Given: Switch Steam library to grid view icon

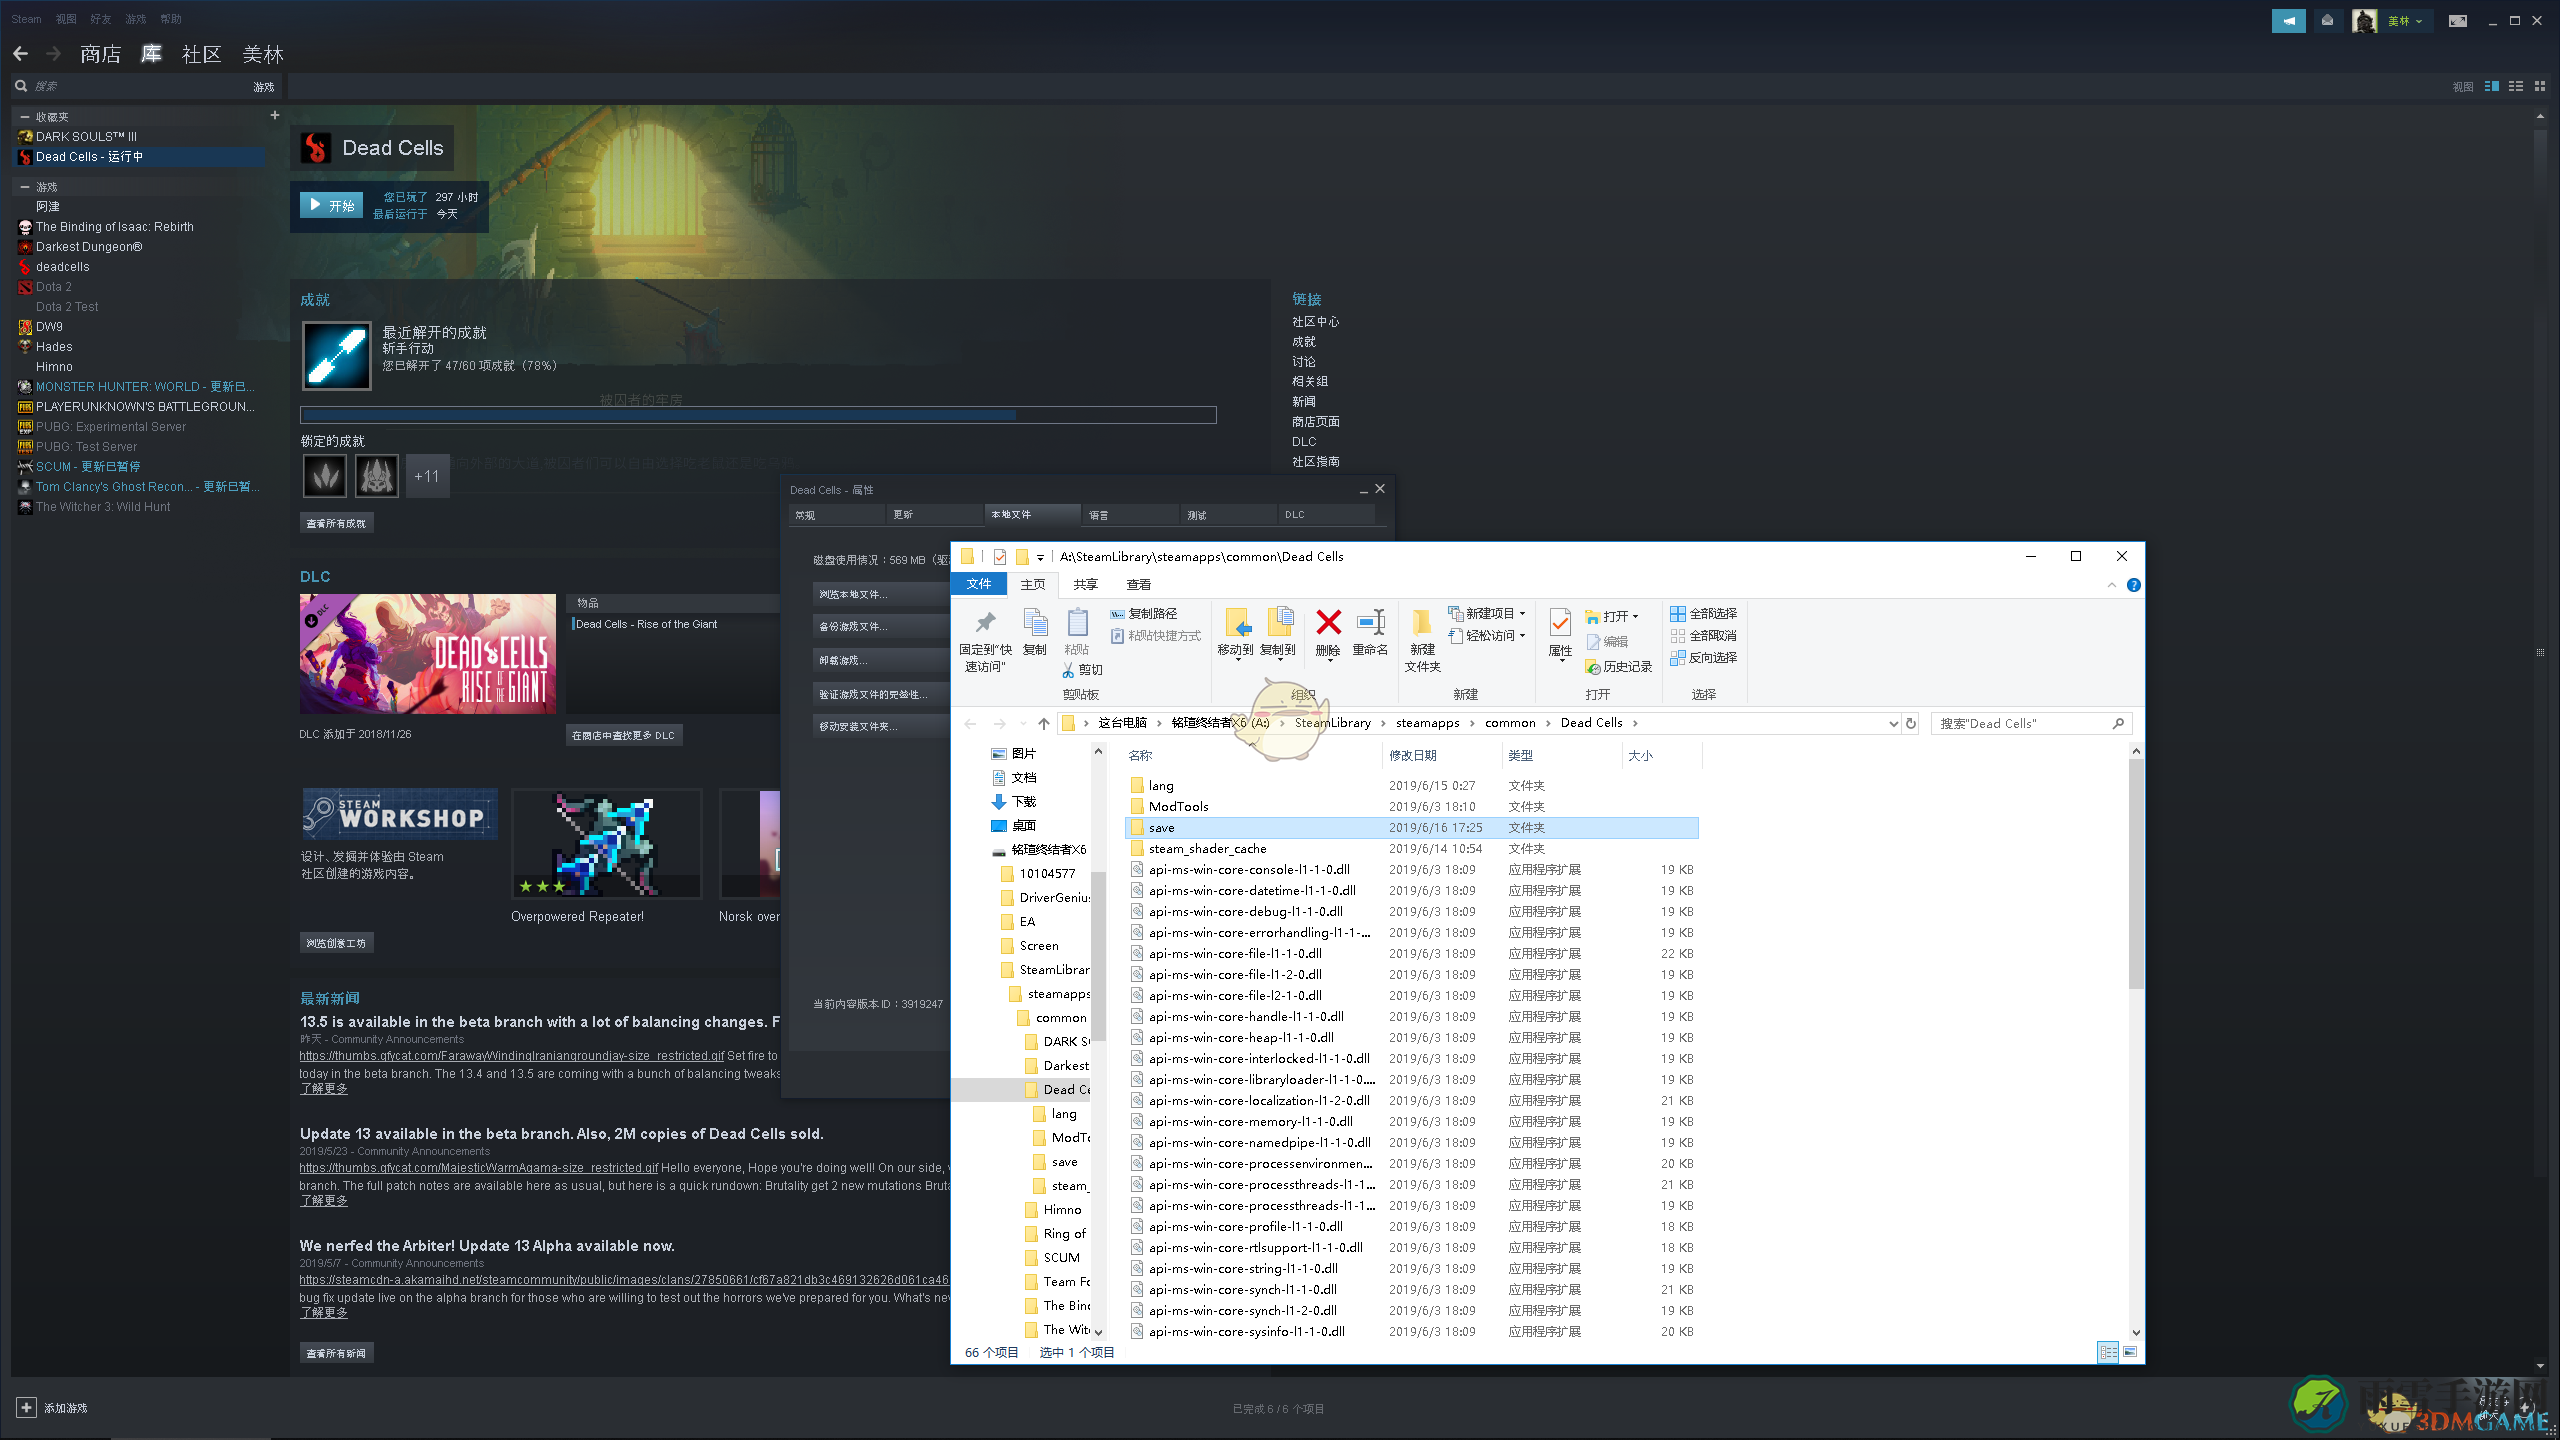Looking at the screenshot, I should 2539,87.
